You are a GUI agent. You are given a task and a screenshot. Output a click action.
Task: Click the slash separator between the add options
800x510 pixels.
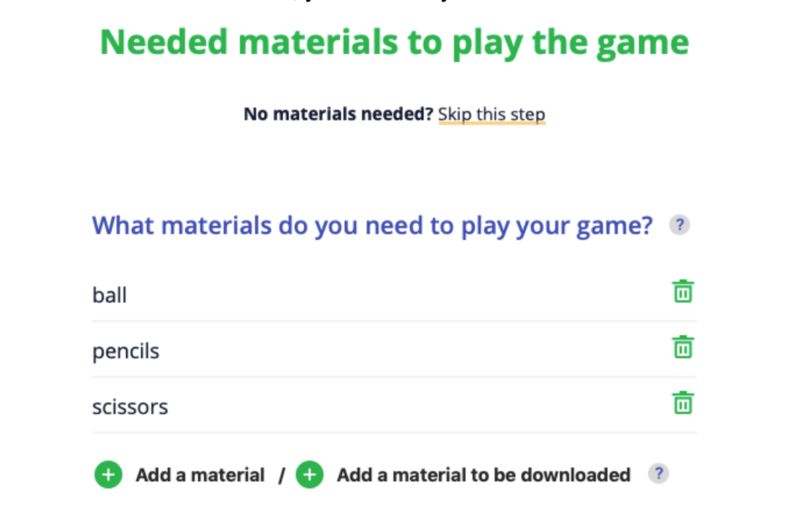point(282,476)
